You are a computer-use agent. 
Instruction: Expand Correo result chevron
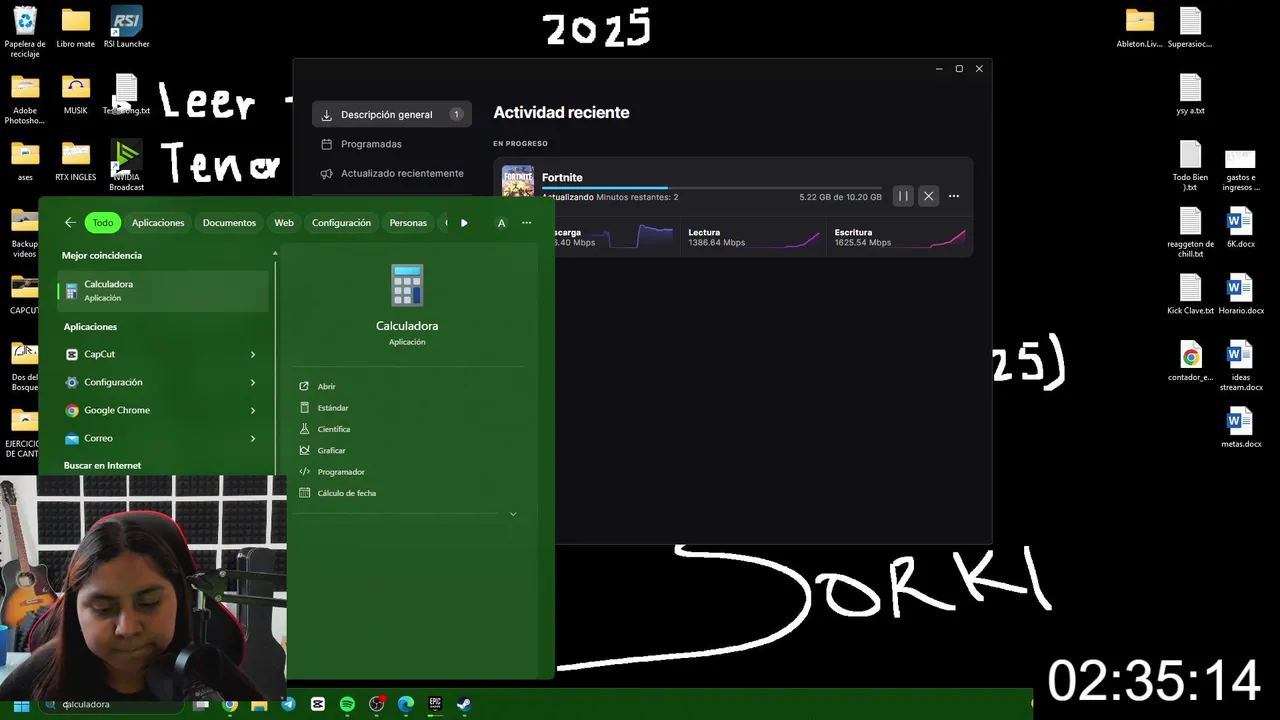click(253, 438)
